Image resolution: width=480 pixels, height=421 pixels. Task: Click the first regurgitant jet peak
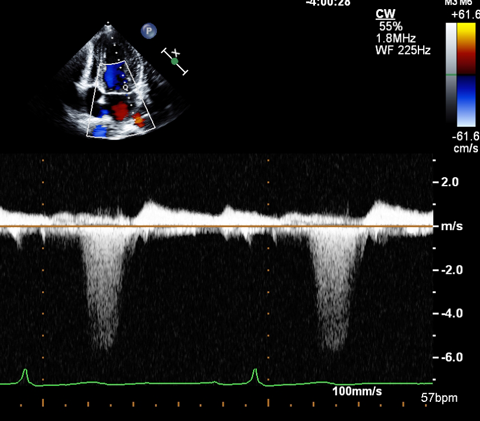coord(106,347)
